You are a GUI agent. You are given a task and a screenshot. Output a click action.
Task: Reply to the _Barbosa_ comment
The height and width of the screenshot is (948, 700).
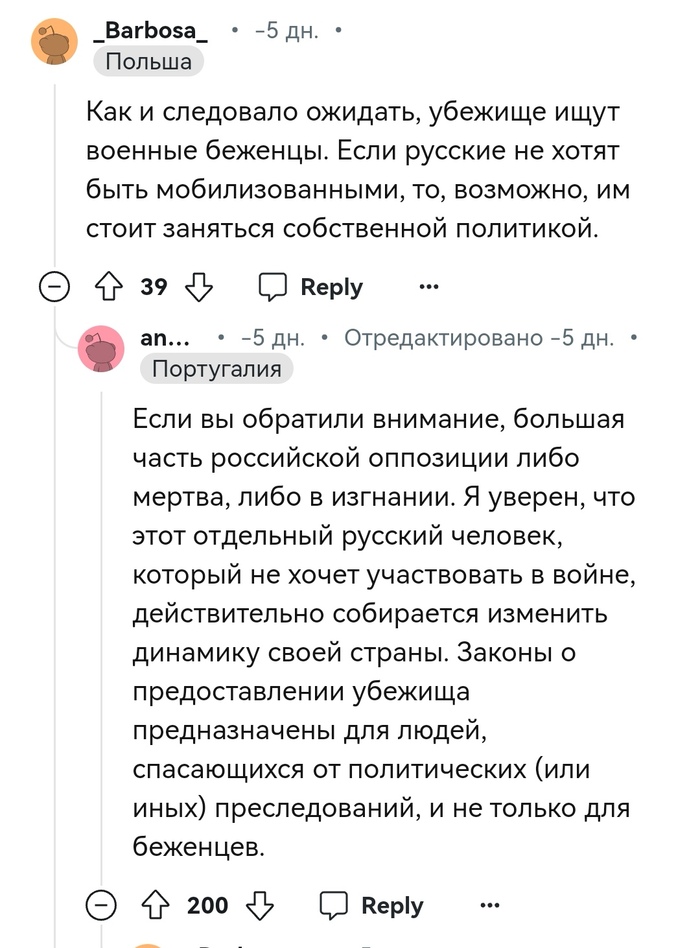click(x=311, y=287)
